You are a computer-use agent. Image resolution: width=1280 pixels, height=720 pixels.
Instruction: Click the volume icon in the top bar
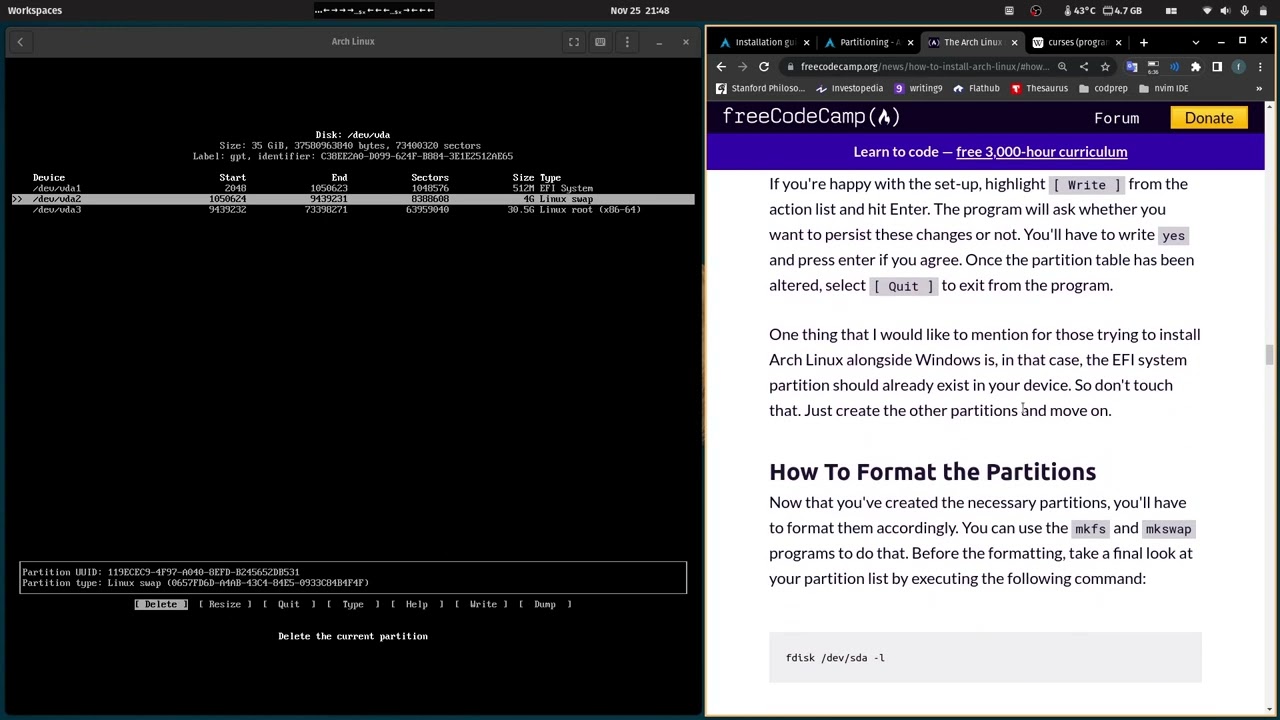(x=1225, y=10)
